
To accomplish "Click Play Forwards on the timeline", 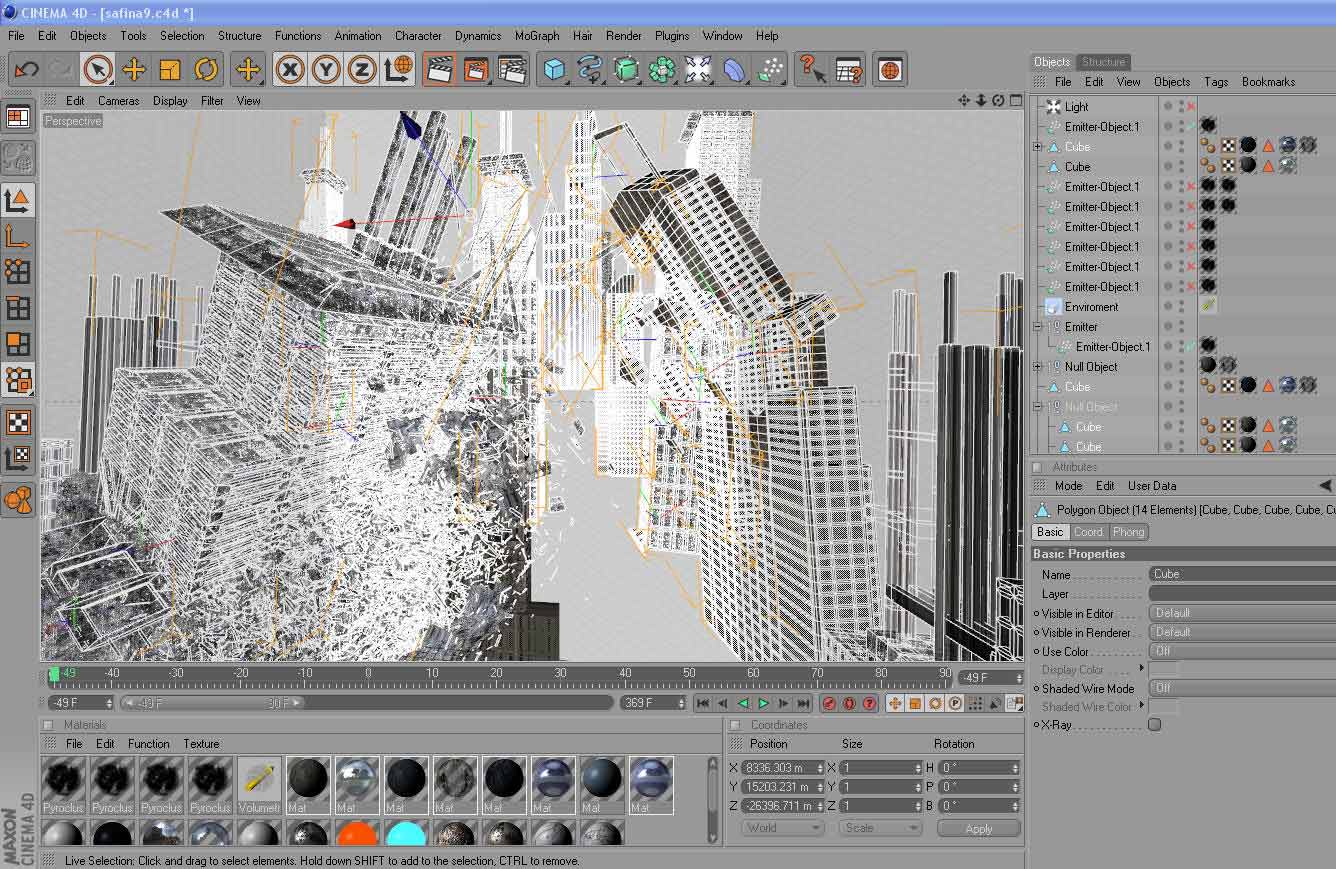I will [763, 704].
